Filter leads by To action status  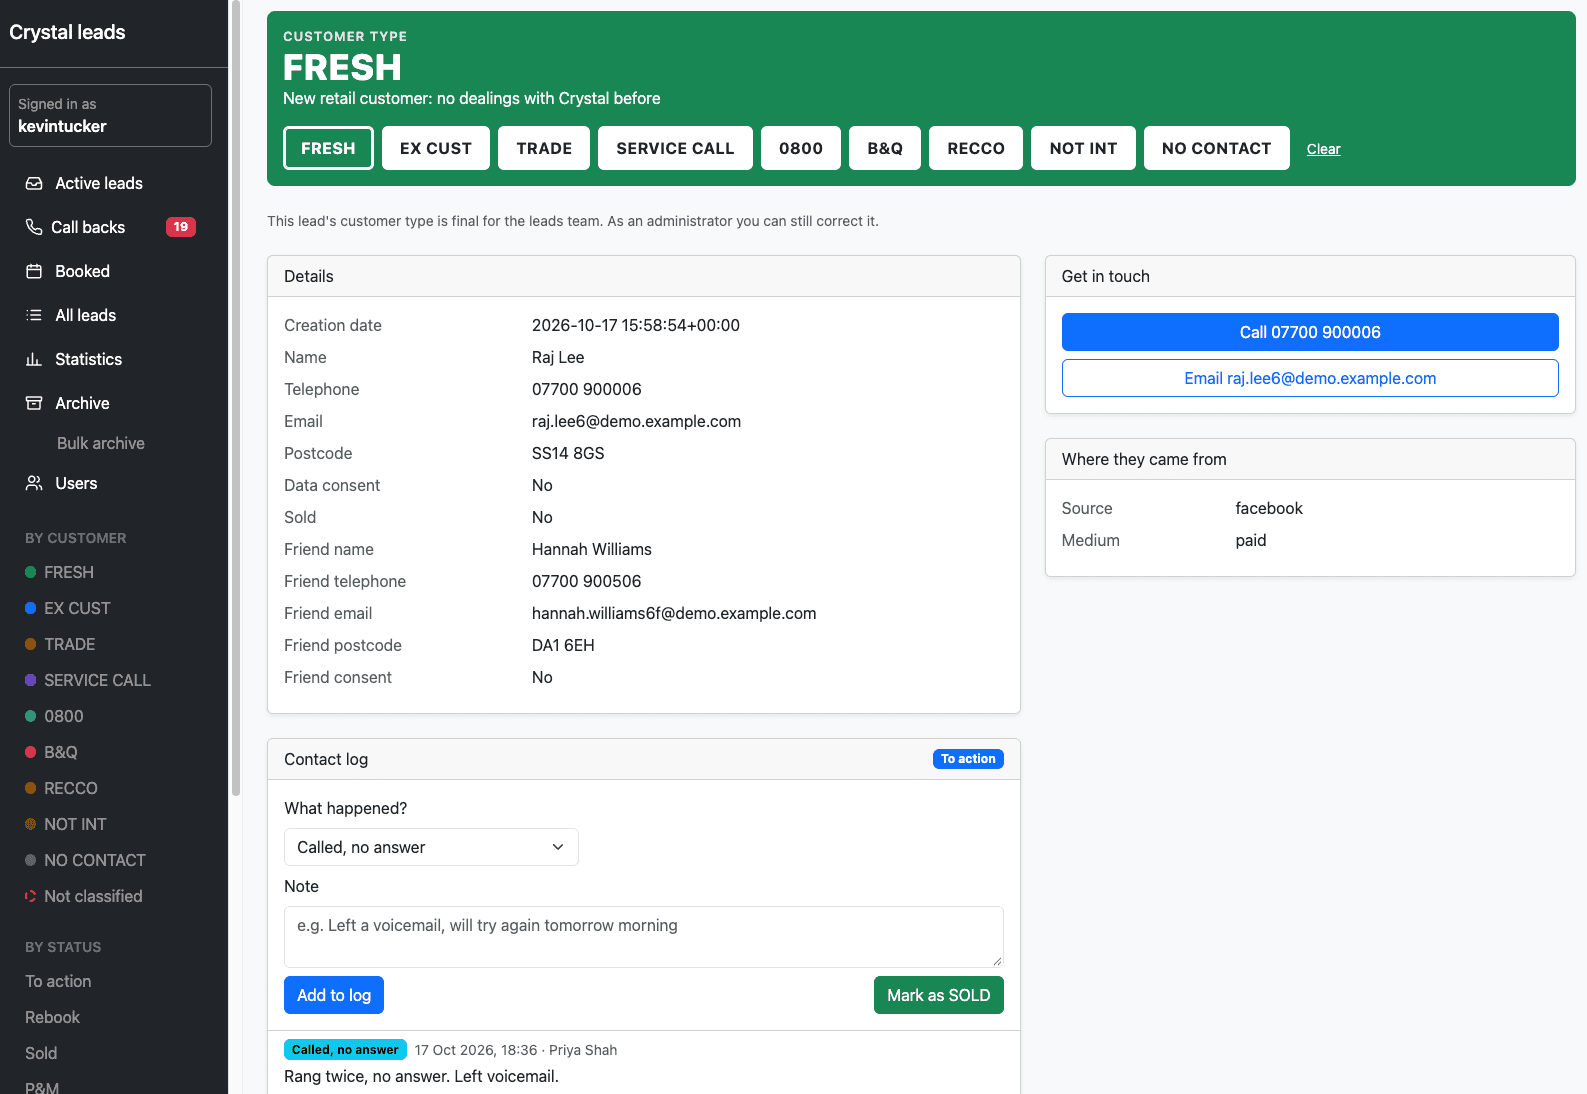(58, 981)
